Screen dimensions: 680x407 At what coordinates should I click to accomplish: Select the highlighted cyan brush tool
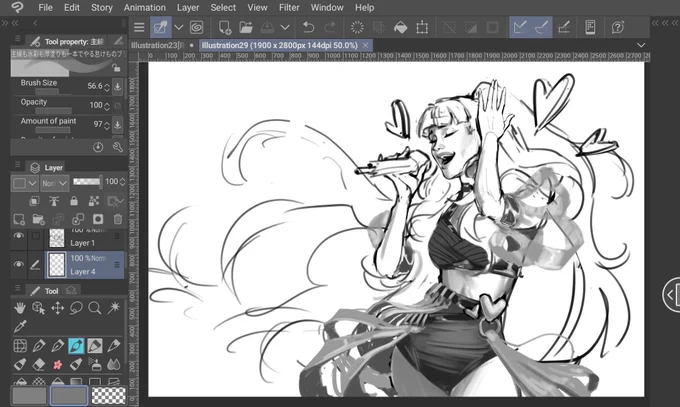(x=76, y=346)
